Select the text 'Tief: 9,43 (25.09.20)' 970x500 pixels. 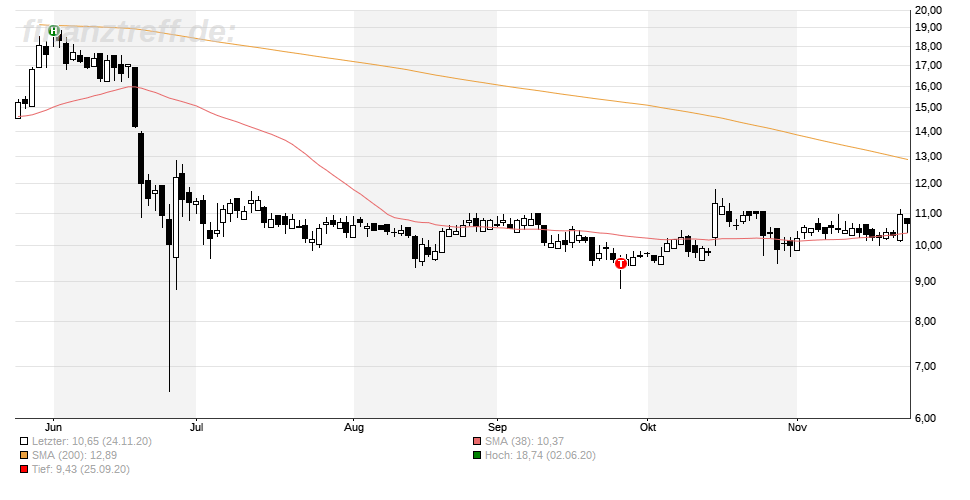[x=81, y=470]
